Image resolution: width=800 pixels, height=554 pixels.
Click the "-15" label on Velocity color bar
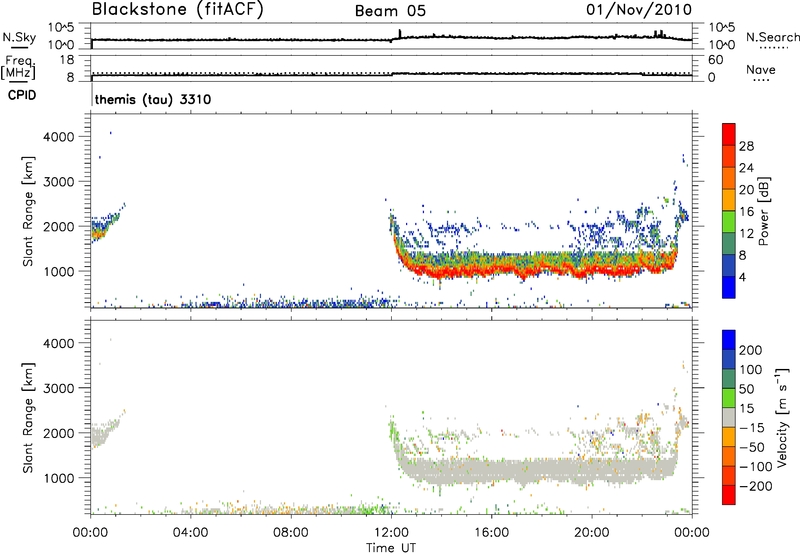tap(752, 428)
